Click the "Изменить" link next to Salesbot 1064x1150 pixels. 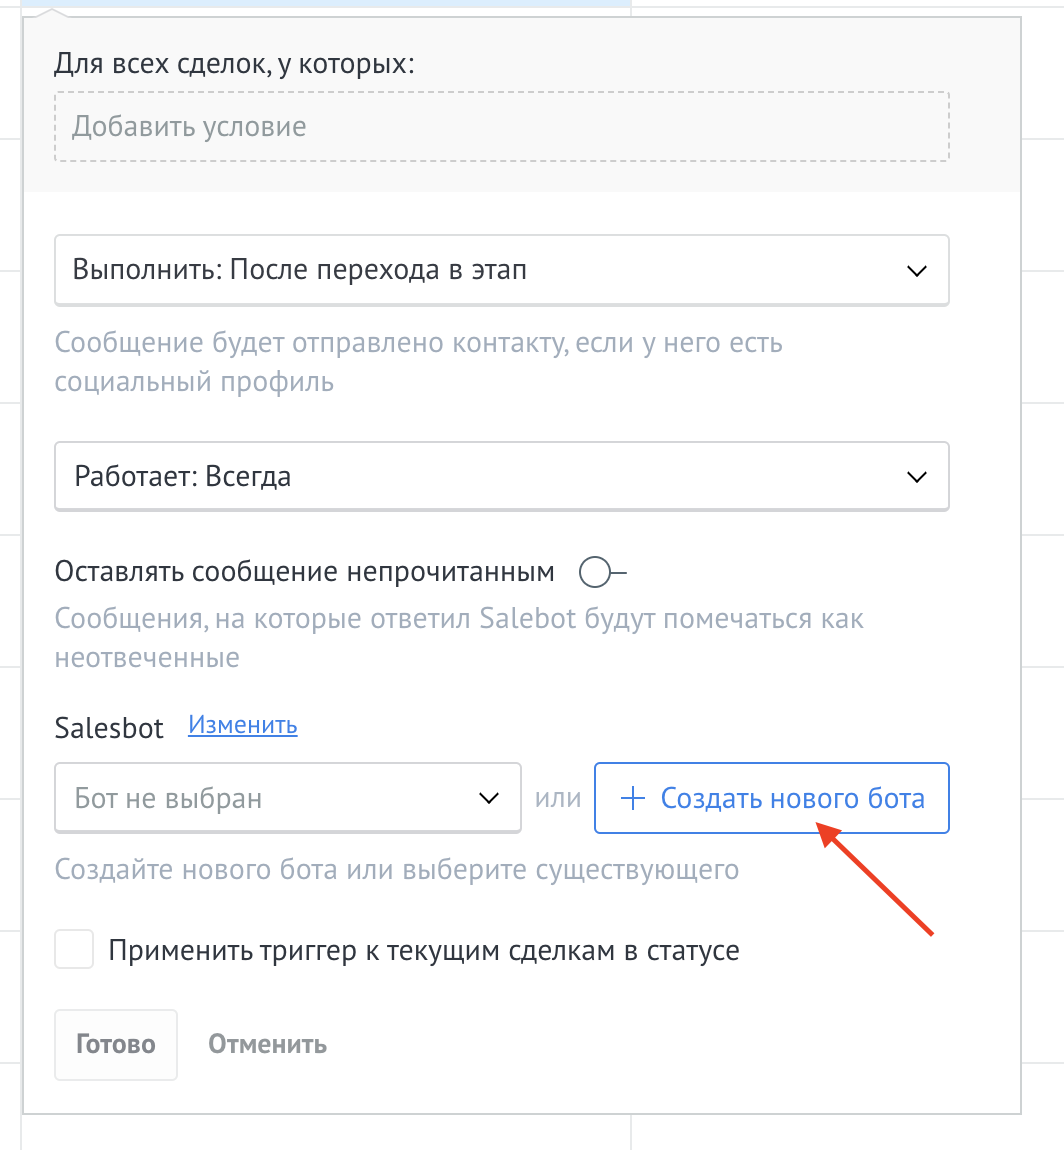pos(243,725)
